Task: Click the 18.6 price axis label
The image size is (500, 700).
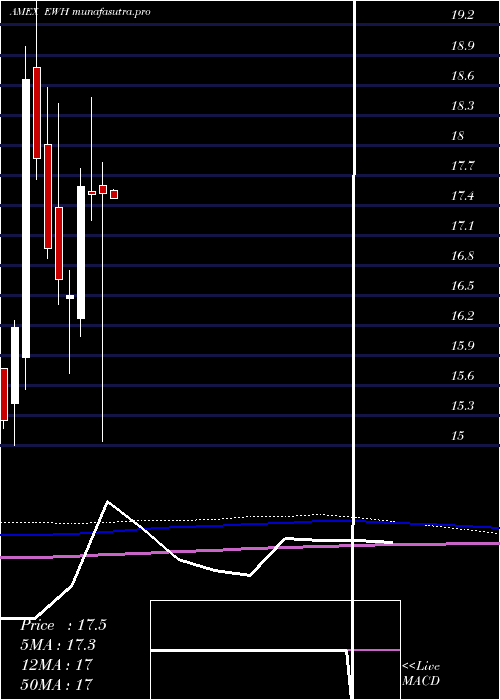Action: tap(462, 76)
